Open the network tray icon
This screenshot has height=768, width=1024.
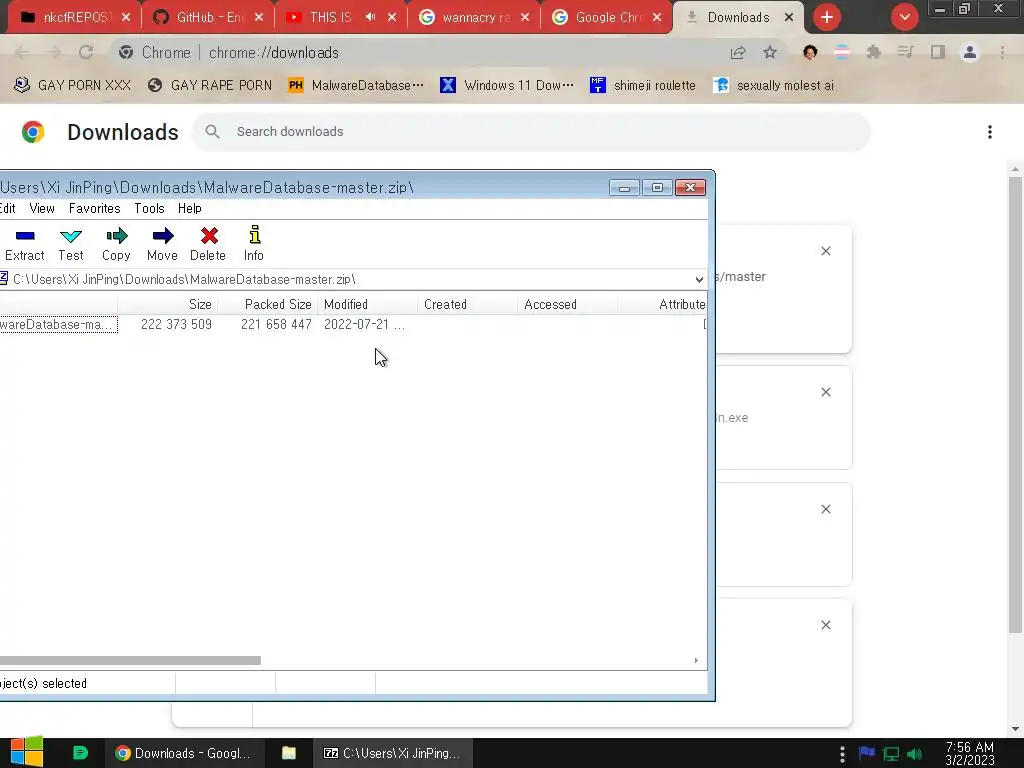[891, 754]
